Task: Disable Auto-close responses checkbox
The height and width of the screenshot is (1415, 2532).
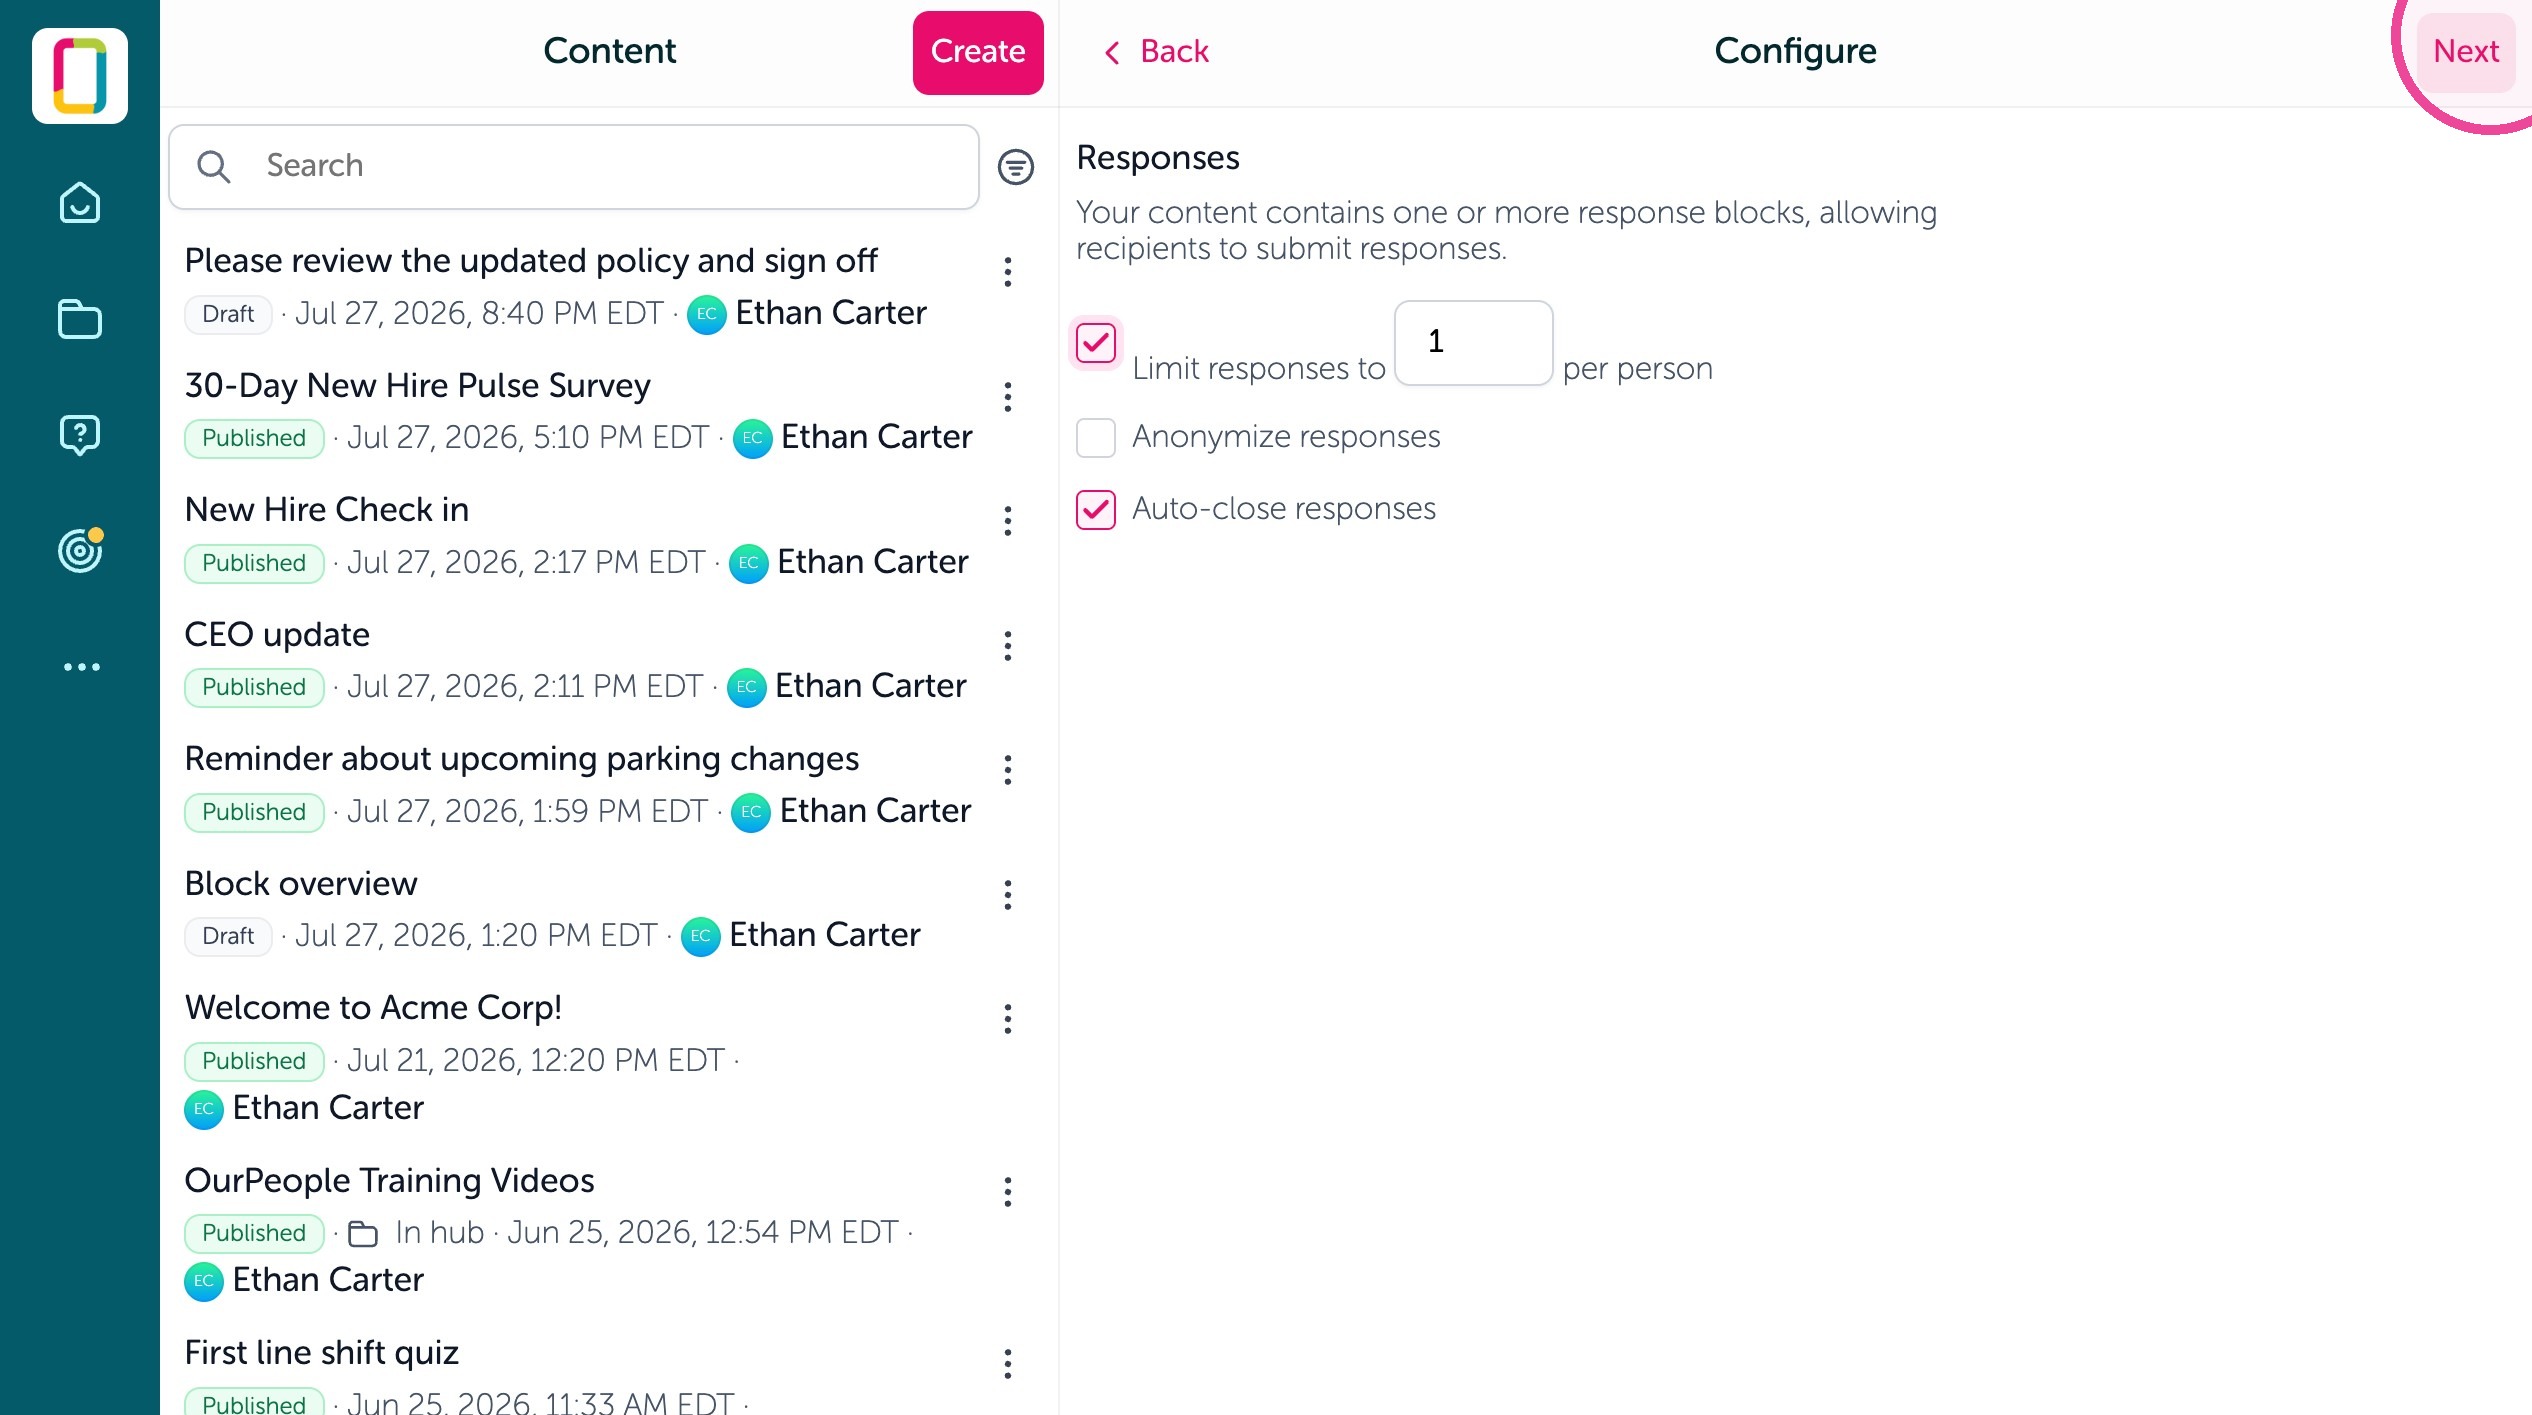Action: click(1096, 509)
